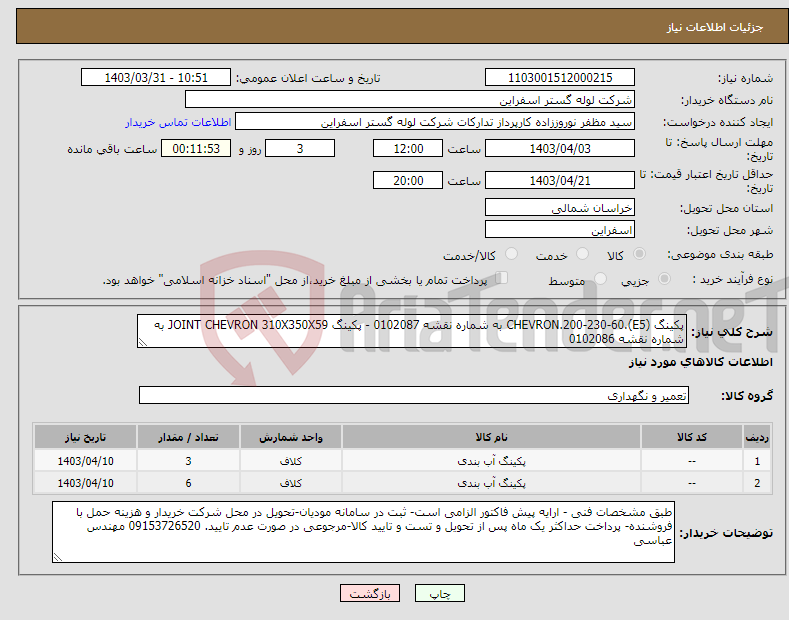Select the جزیی purchase type radio
This screenshot has width=789, height=620.
(664, 278)
